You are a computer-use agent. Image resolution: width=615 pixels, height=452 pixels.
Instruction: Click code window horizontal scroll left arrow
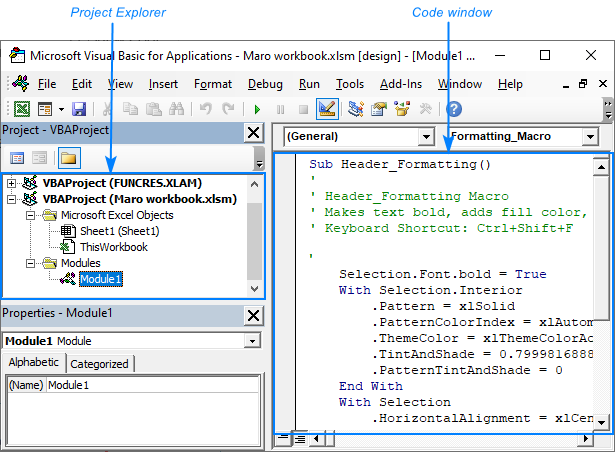[x=317, y=439]
